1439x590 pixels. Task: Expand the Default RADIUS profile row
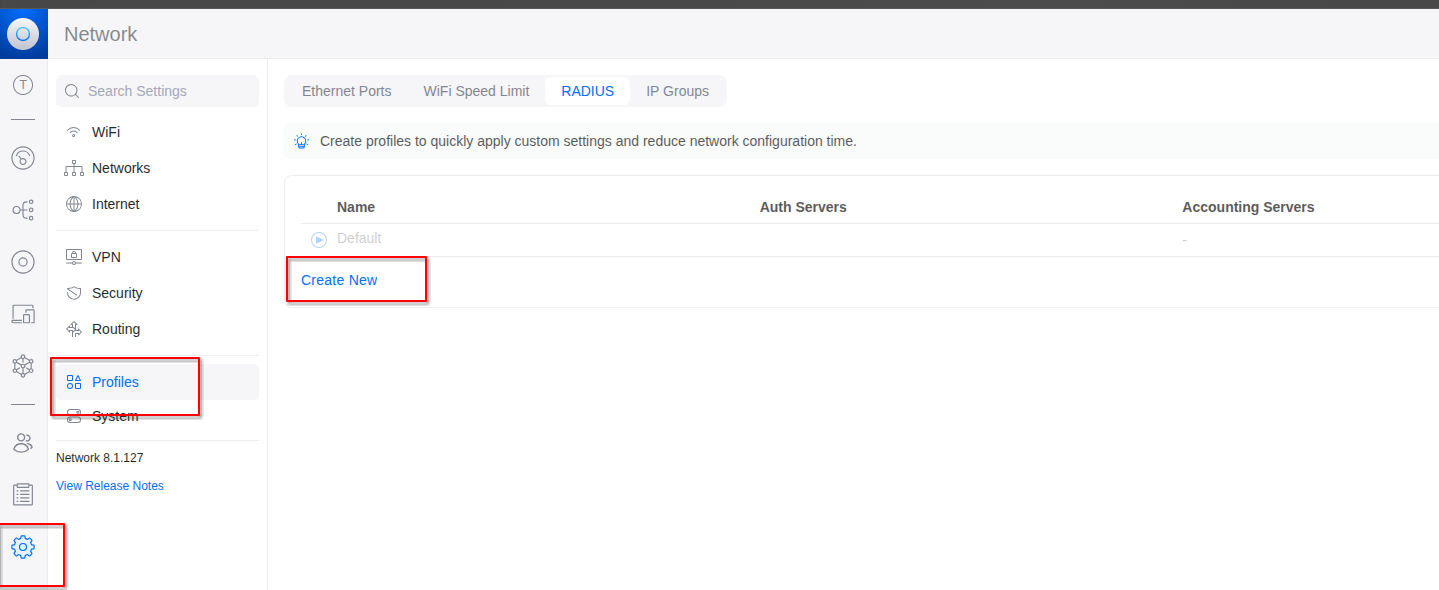(319, 239)
